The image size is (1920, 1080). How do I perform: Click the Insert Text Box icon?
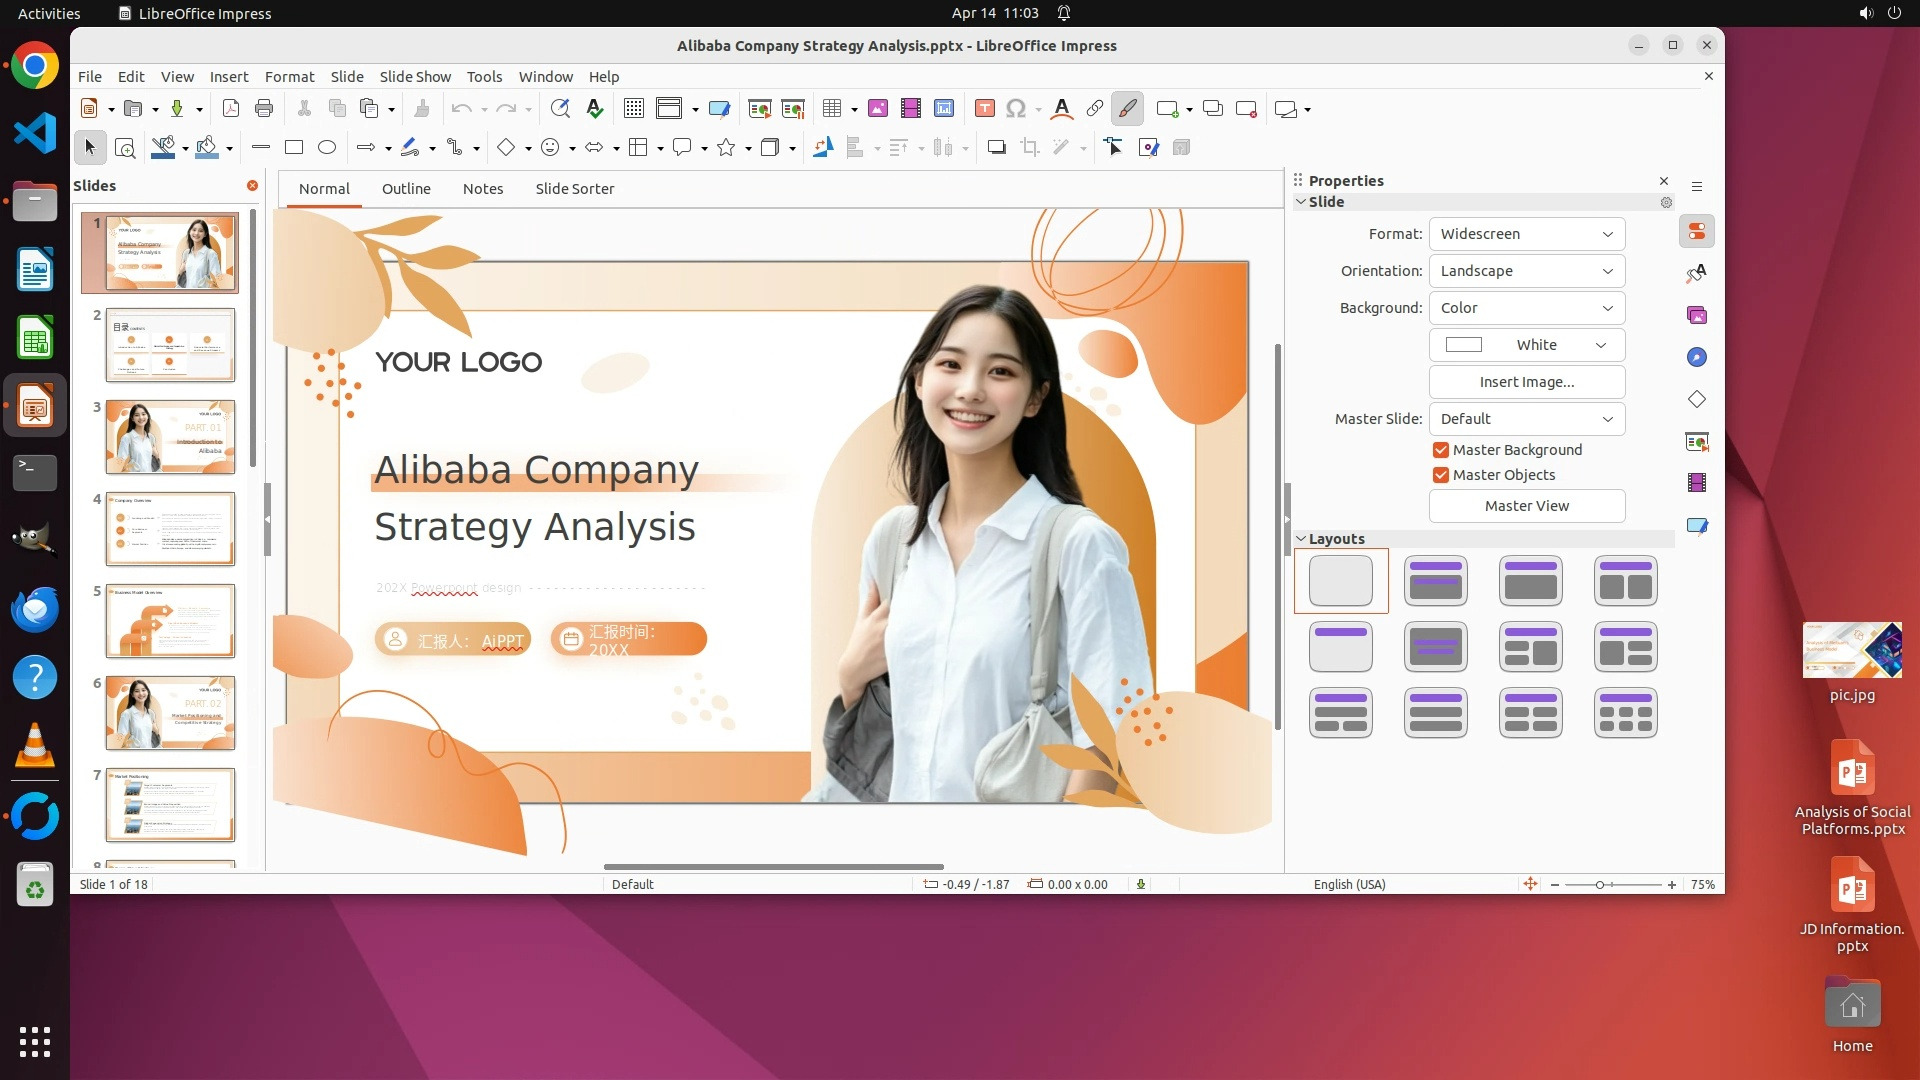click(x=984, y=109)
